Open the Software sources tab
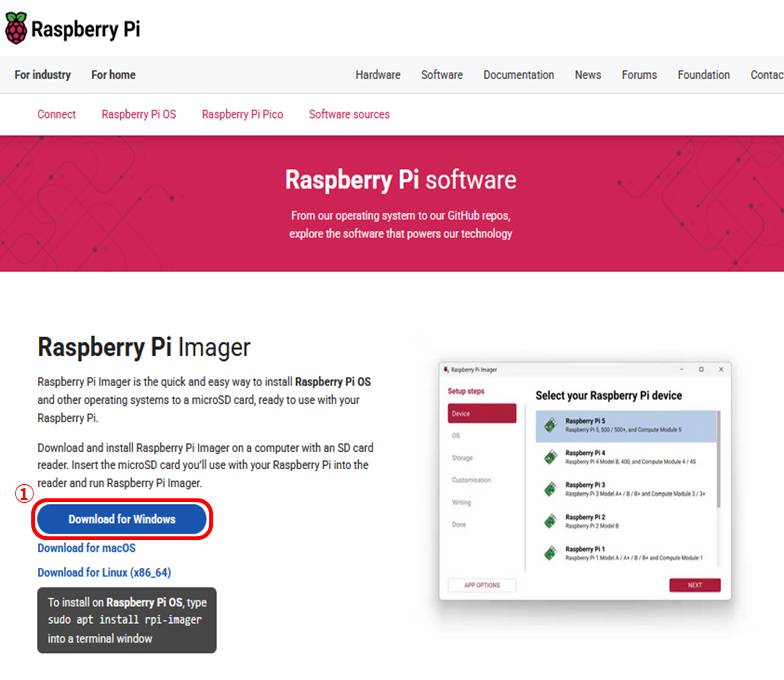Viewport: 784px width, 680px height. [x=349, y=114]
